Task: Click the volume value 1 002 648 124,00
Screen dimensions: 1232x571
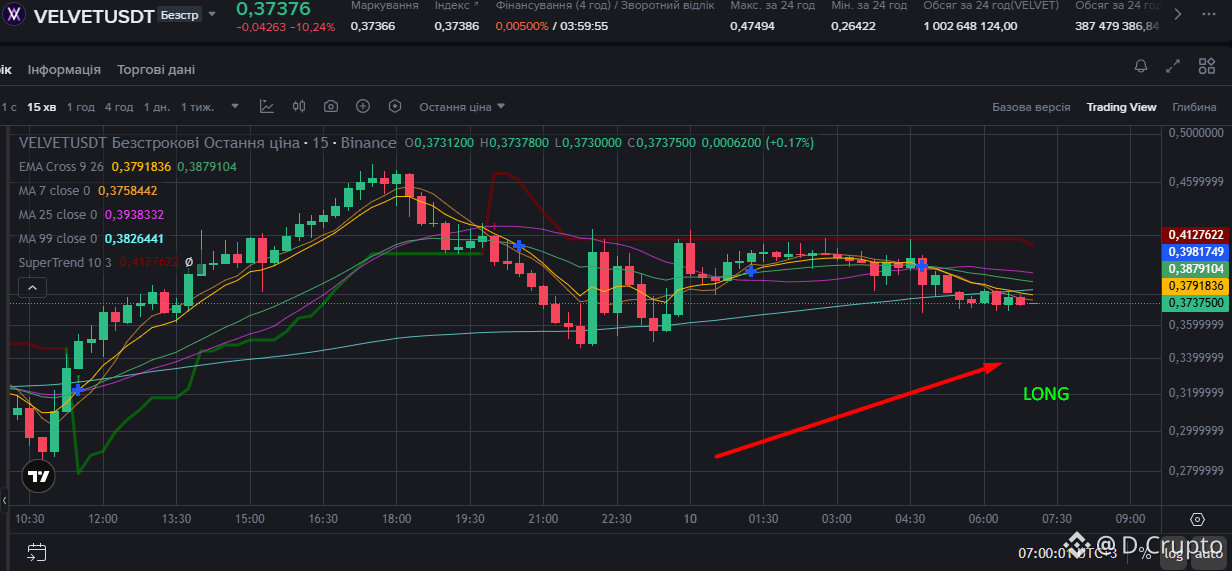Action: [x=970, y=26]
